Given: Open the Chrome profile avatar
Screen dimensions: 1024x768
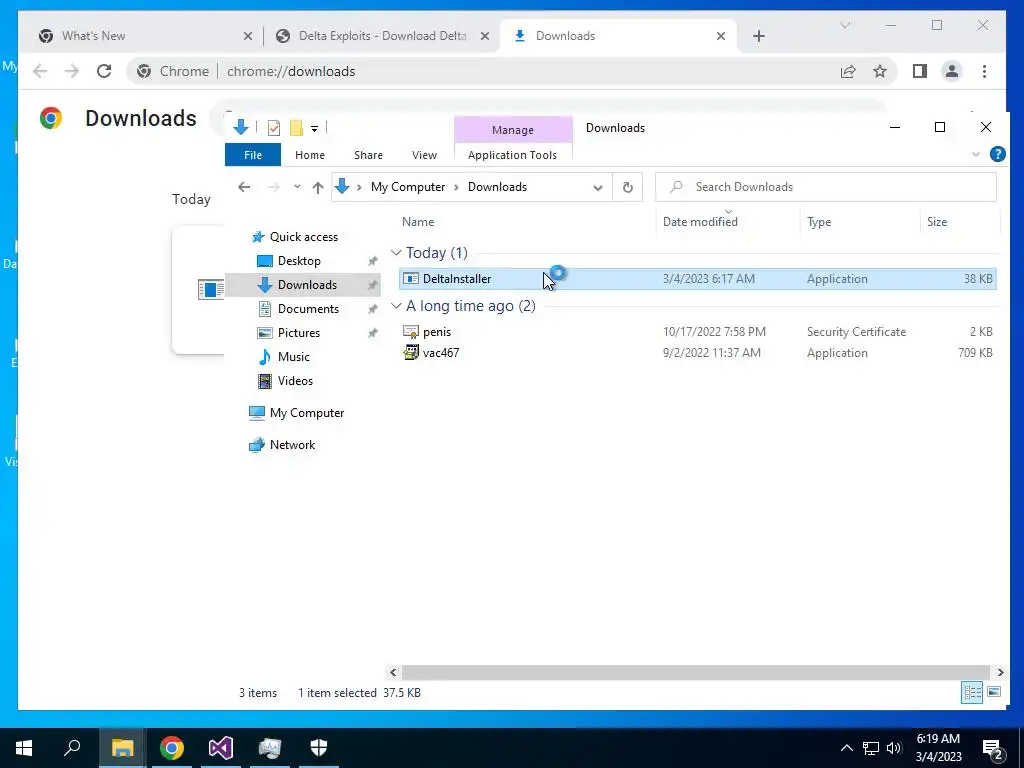Looking at the screenshot, I should [x=952, y=71].
